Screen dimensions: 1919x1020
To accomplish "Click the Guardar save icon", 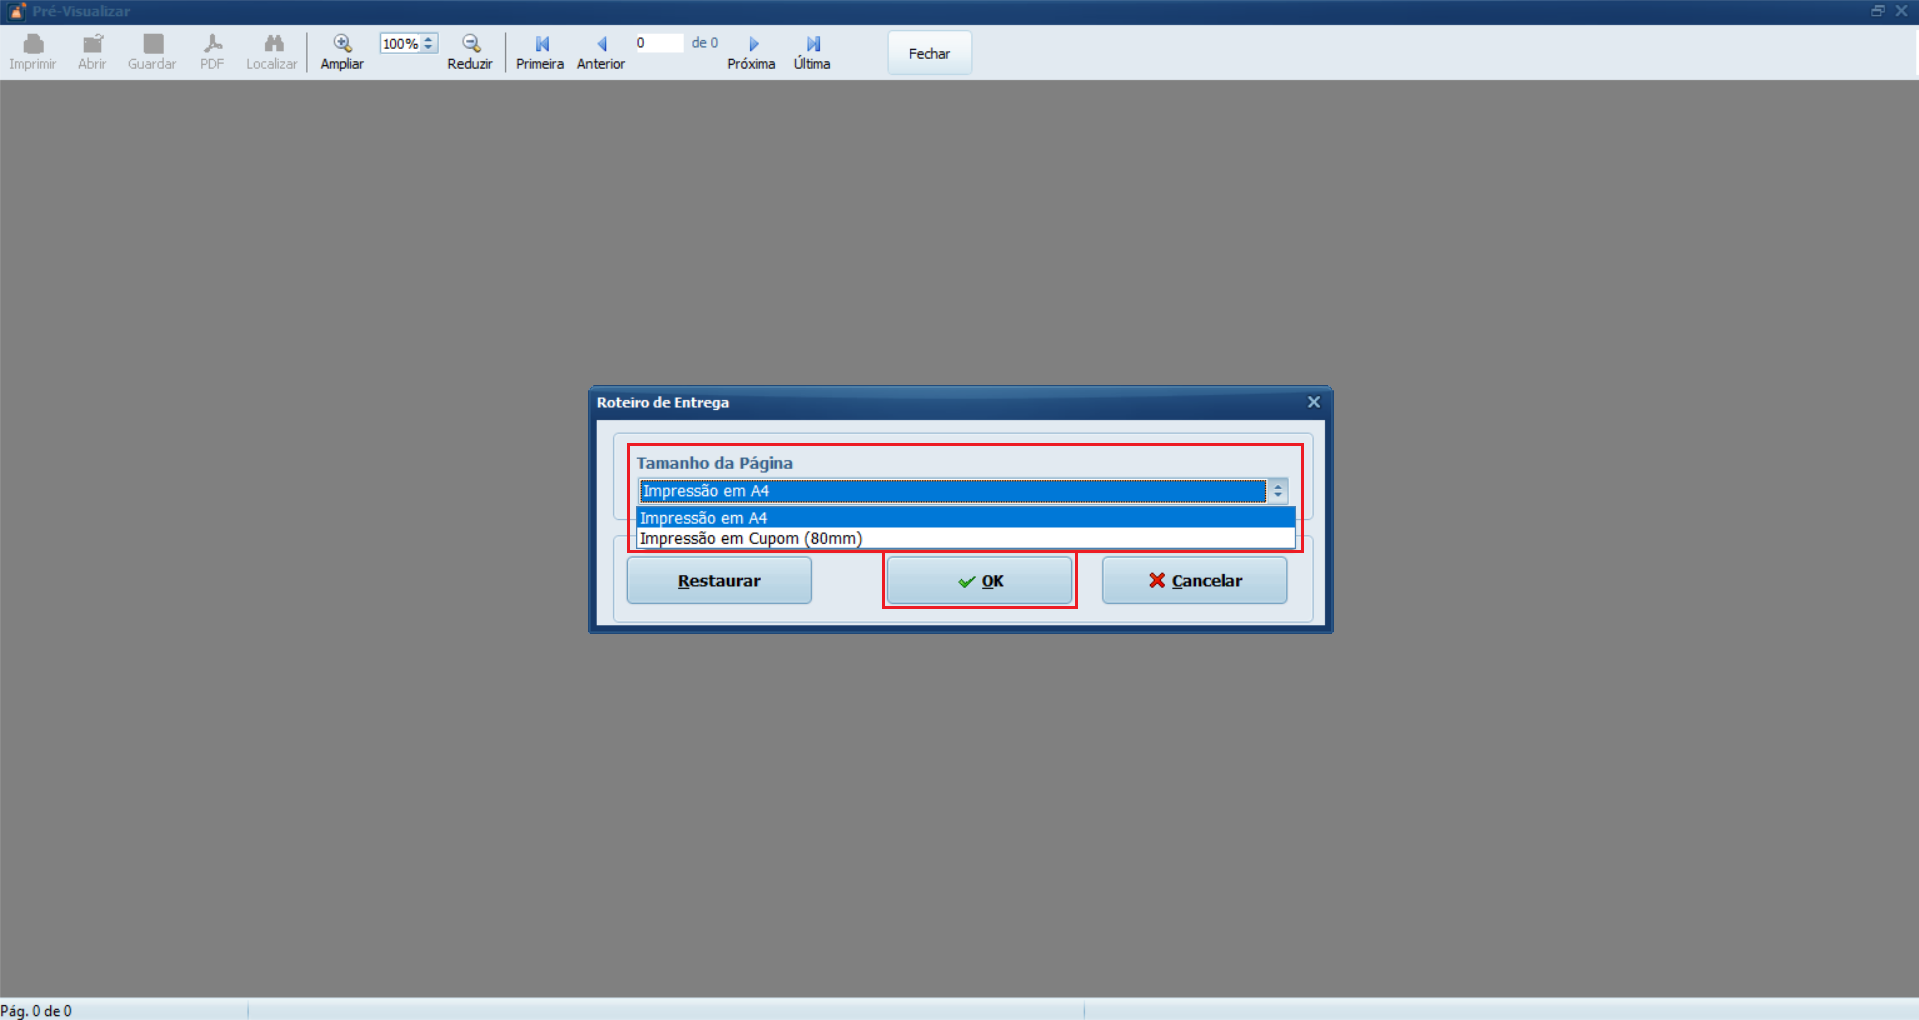I will (x=152, y=44).
